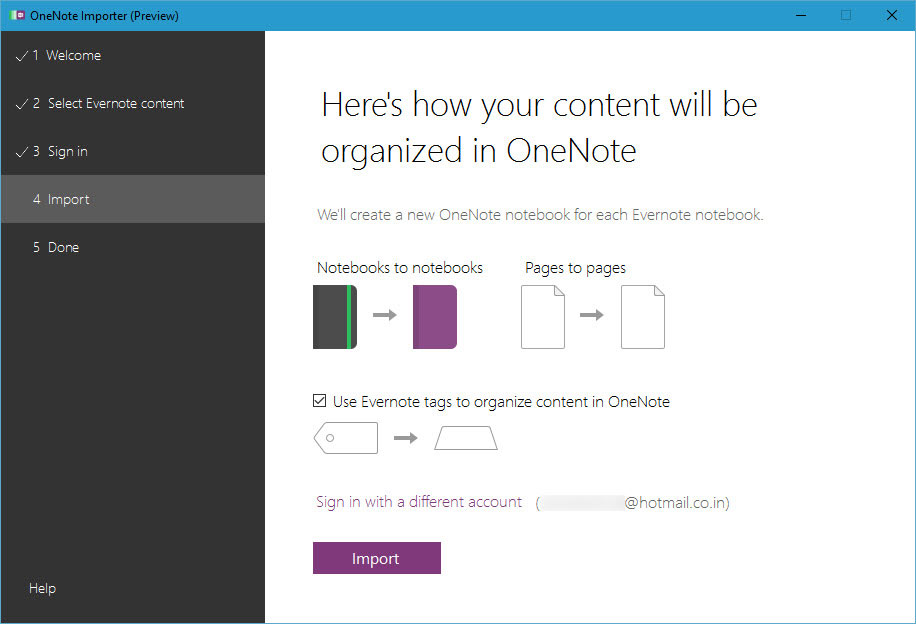Click the checkmark beside the Sign in step
The height and width of the screenshot is (624, 916).
coord(21,151)
